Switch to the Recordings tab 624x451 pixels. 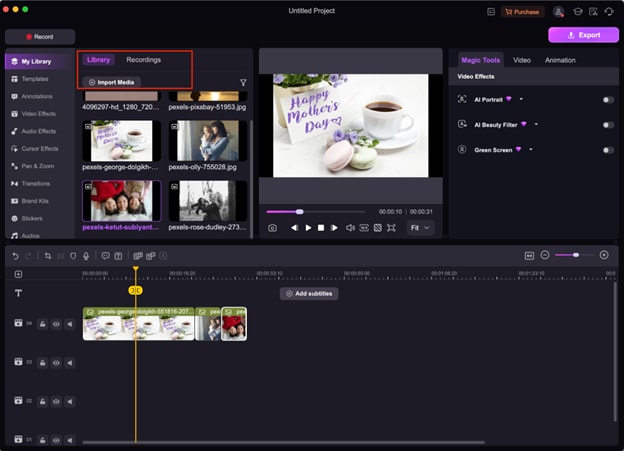[143, 60]
